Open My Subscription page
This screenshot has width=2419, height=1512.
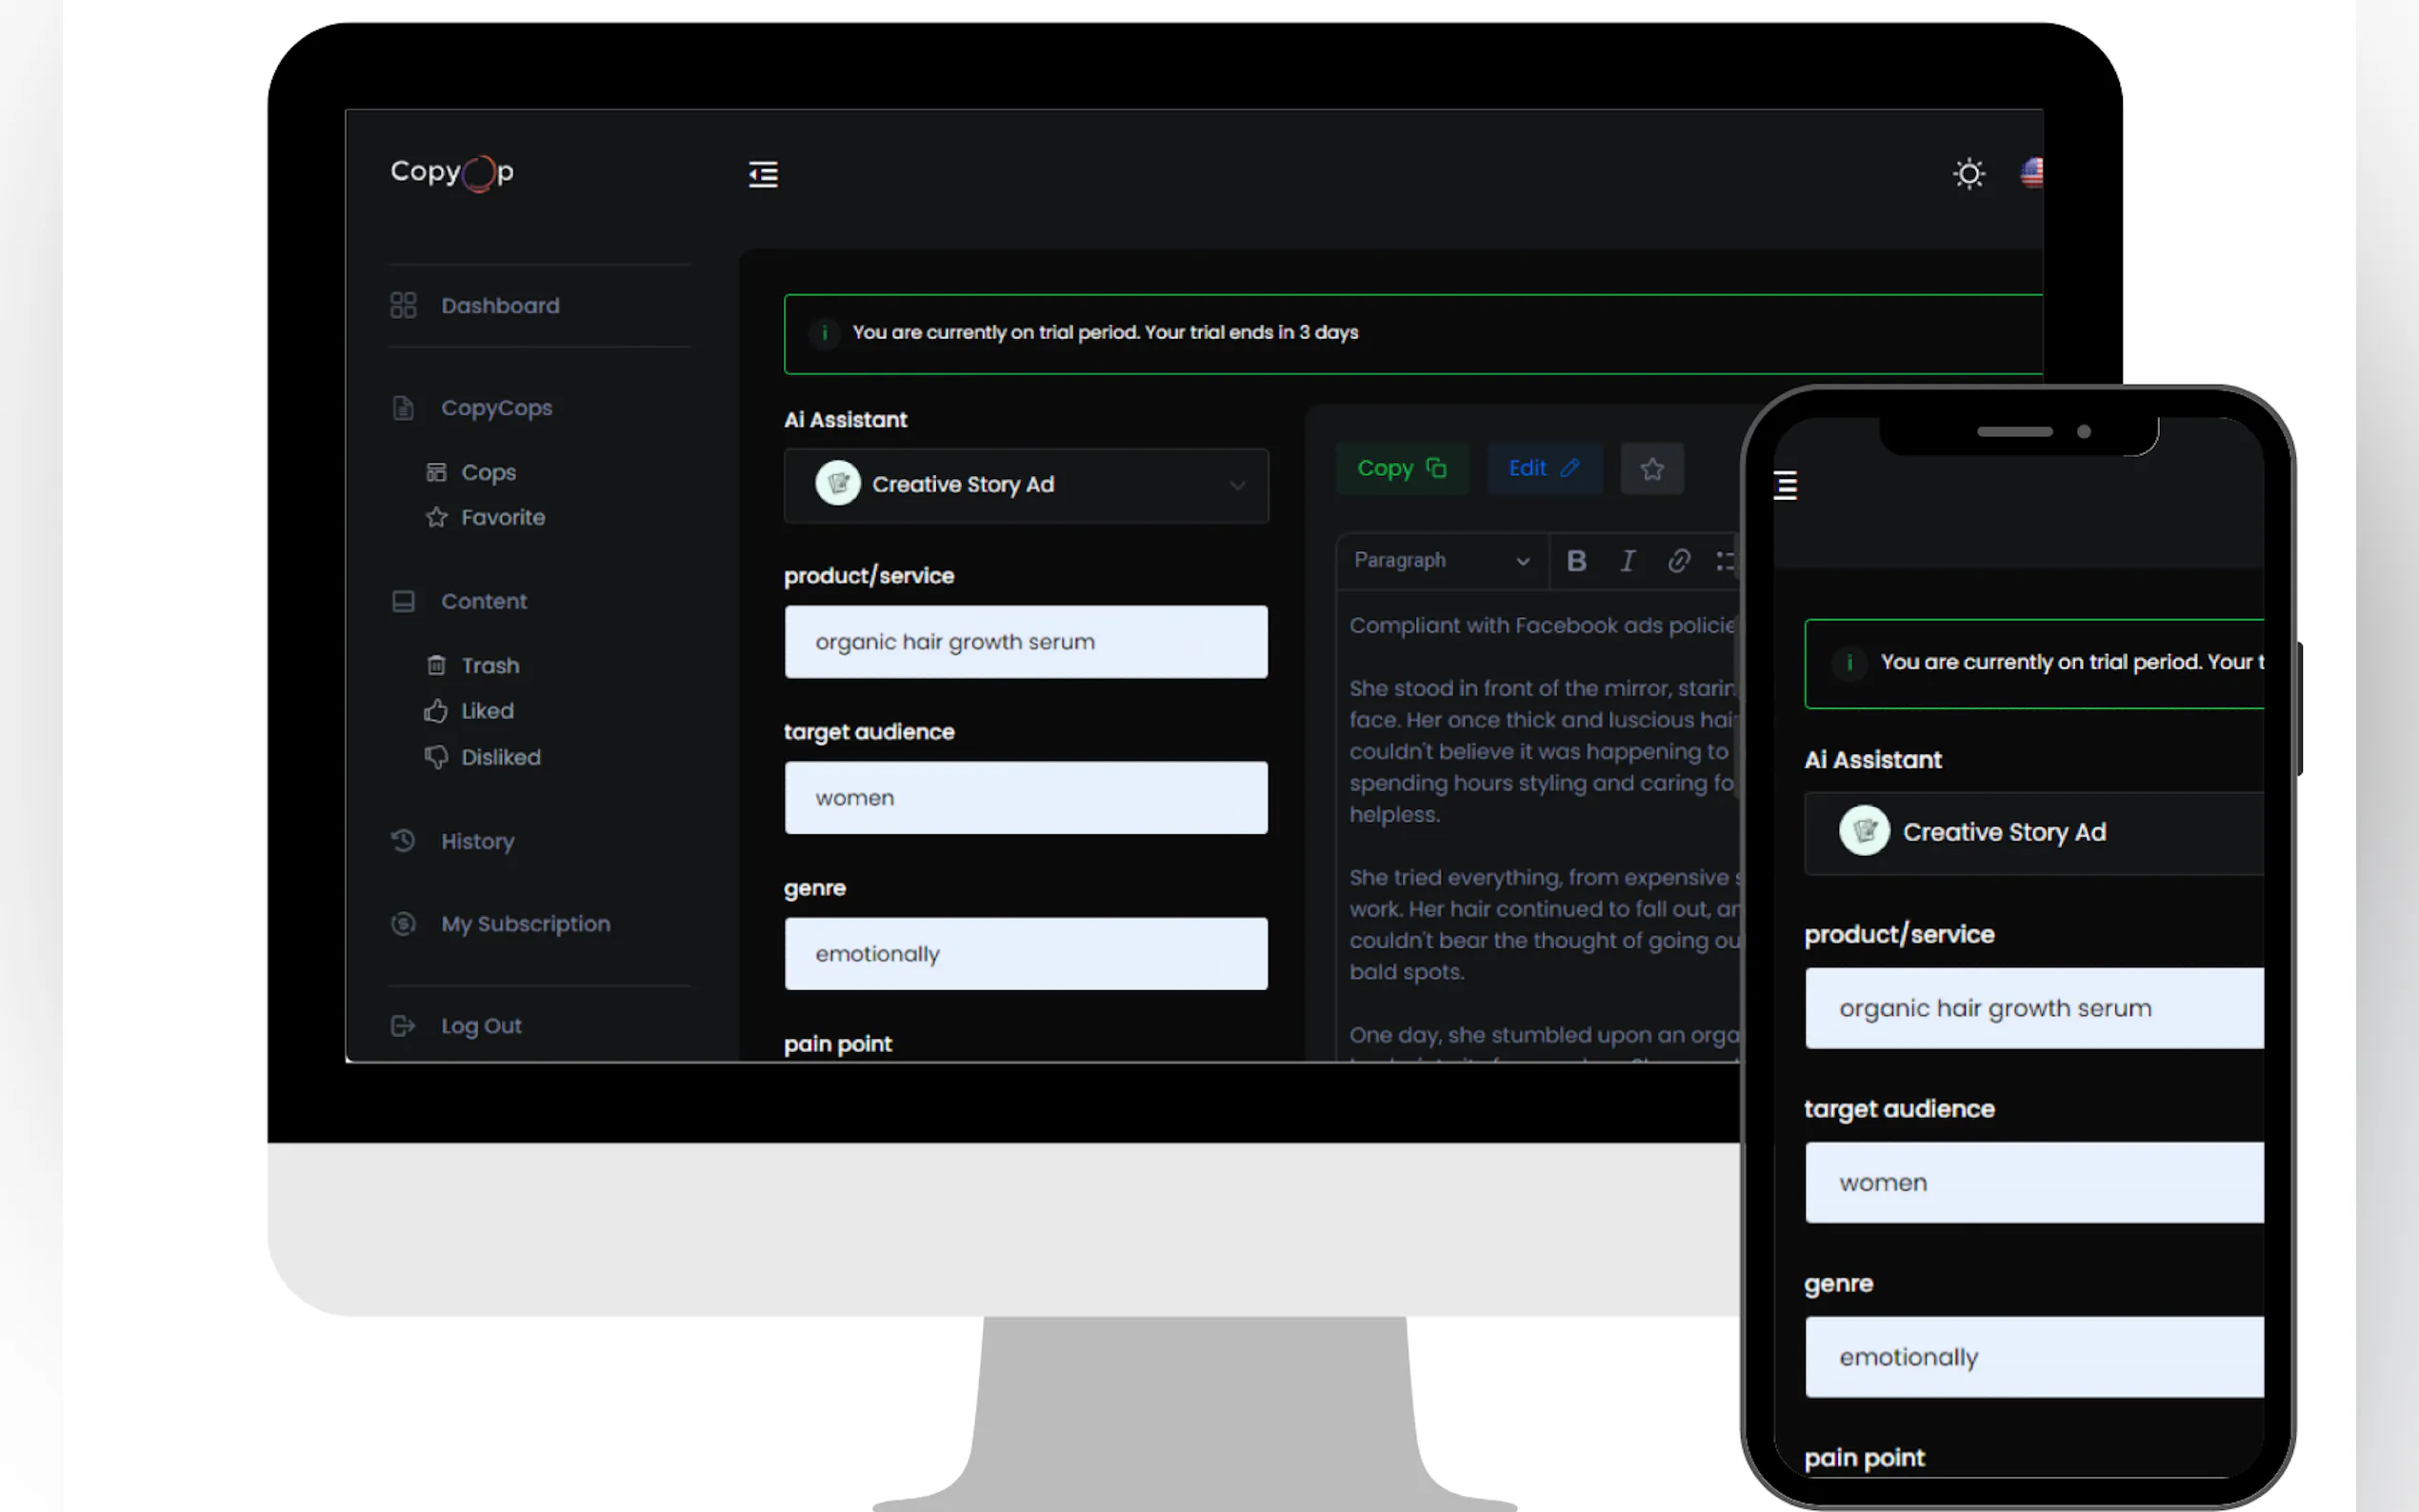pyautogui.click(x=525, y=924)
